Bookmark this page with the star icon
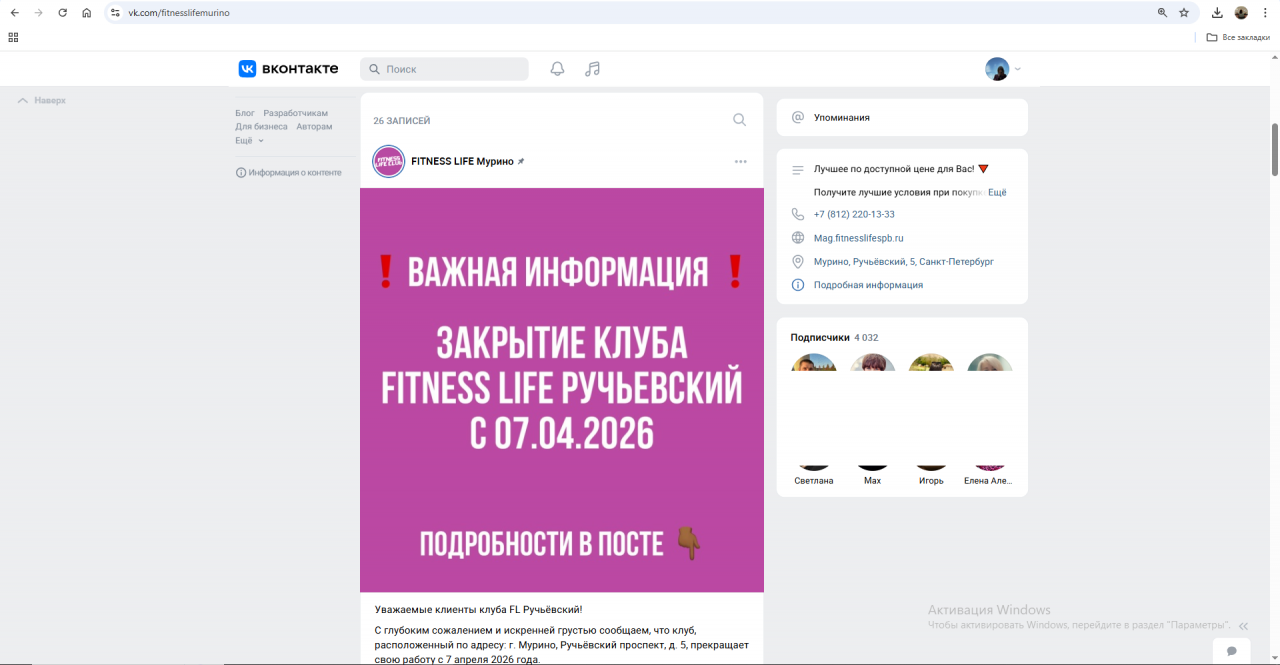Viewport: 1280px width, 665px height. pyautogui.click(x=1184, y=13)
